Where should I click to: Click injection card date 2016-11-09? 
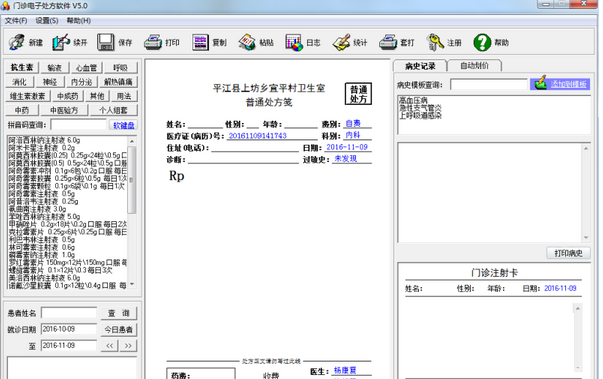click(560, 288)
